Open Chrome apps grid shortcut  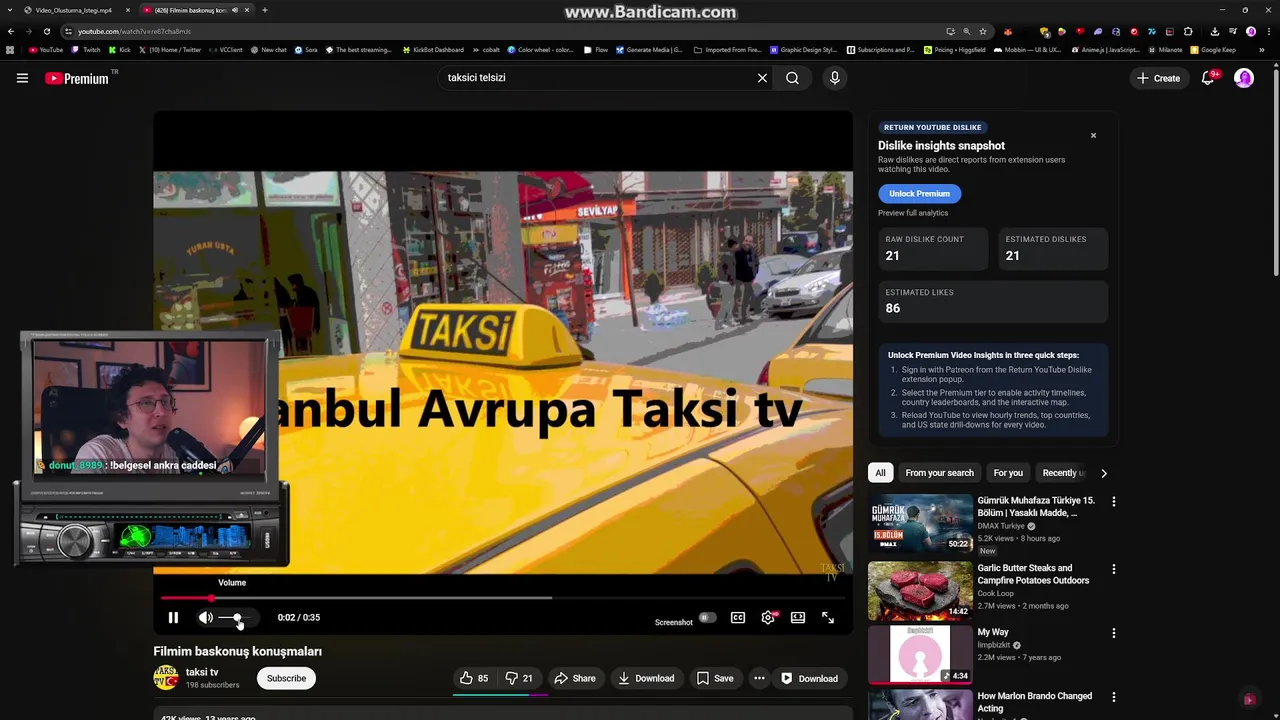tap(11, 50)
